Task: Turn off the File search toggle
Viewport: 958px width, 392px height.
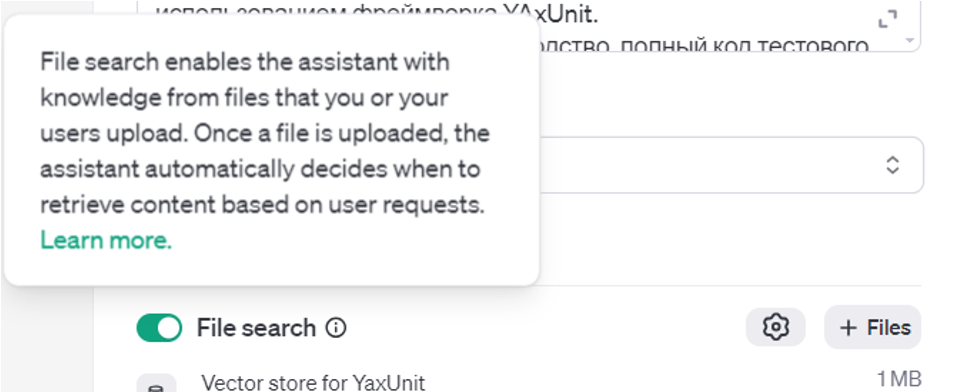Action: click(159, 328)
